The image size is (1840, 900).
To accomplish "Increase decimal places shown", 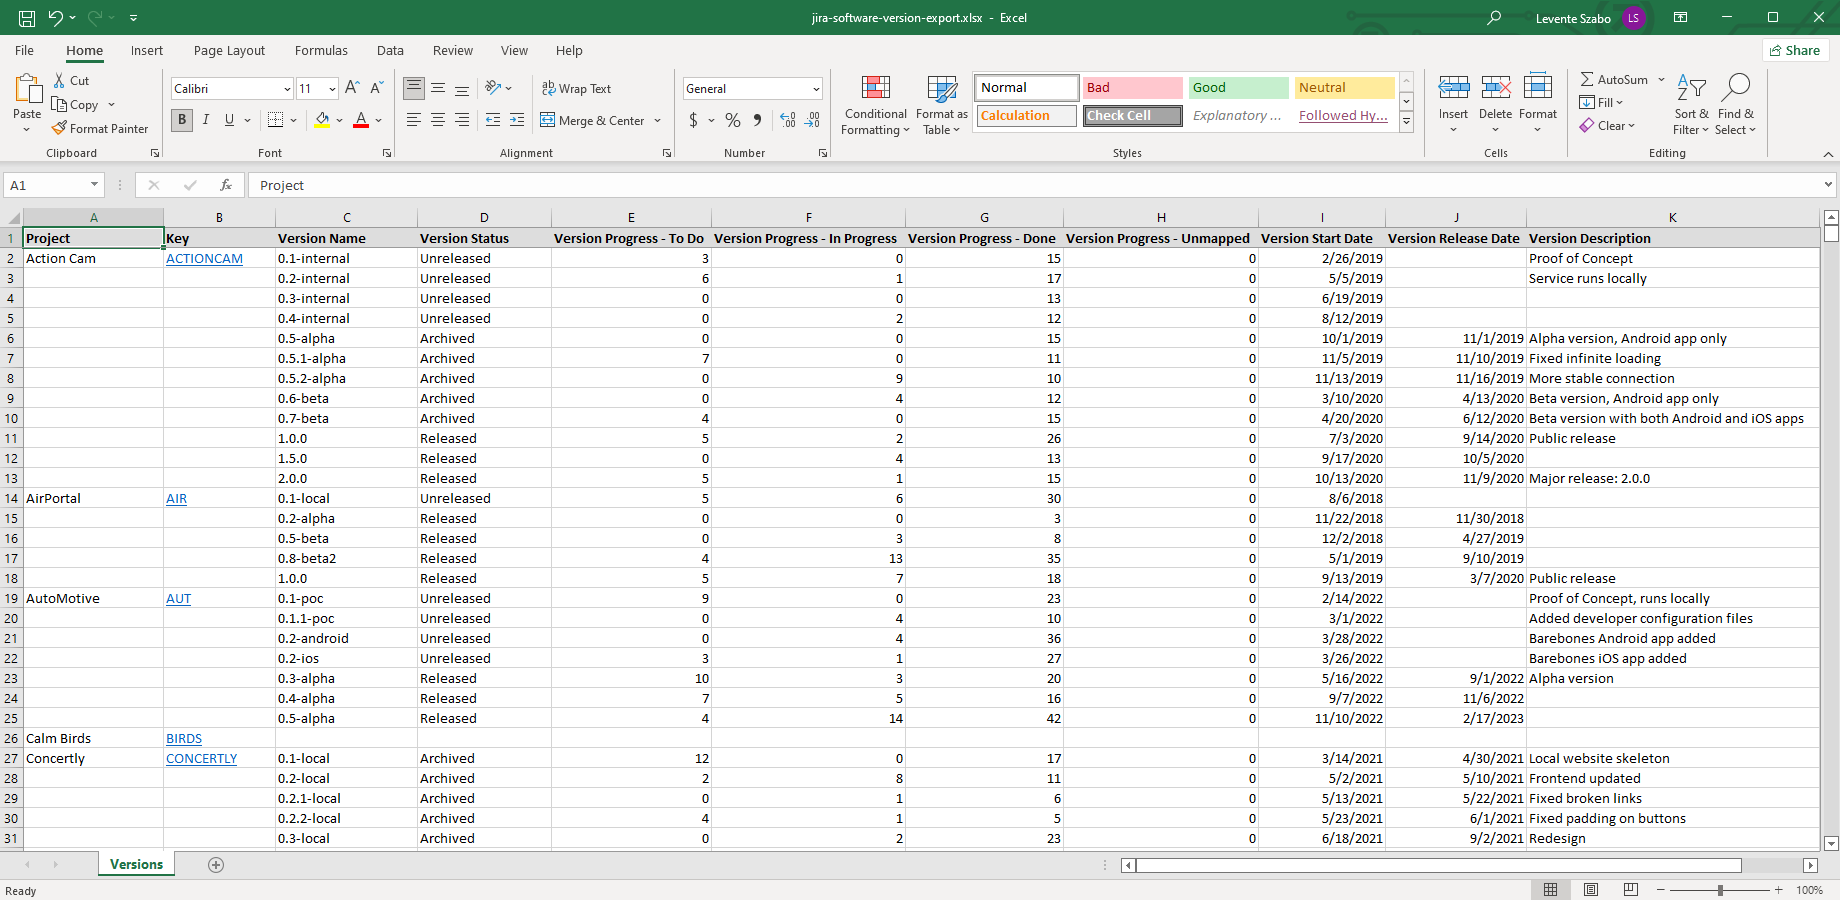I will [x=786, y=120].
